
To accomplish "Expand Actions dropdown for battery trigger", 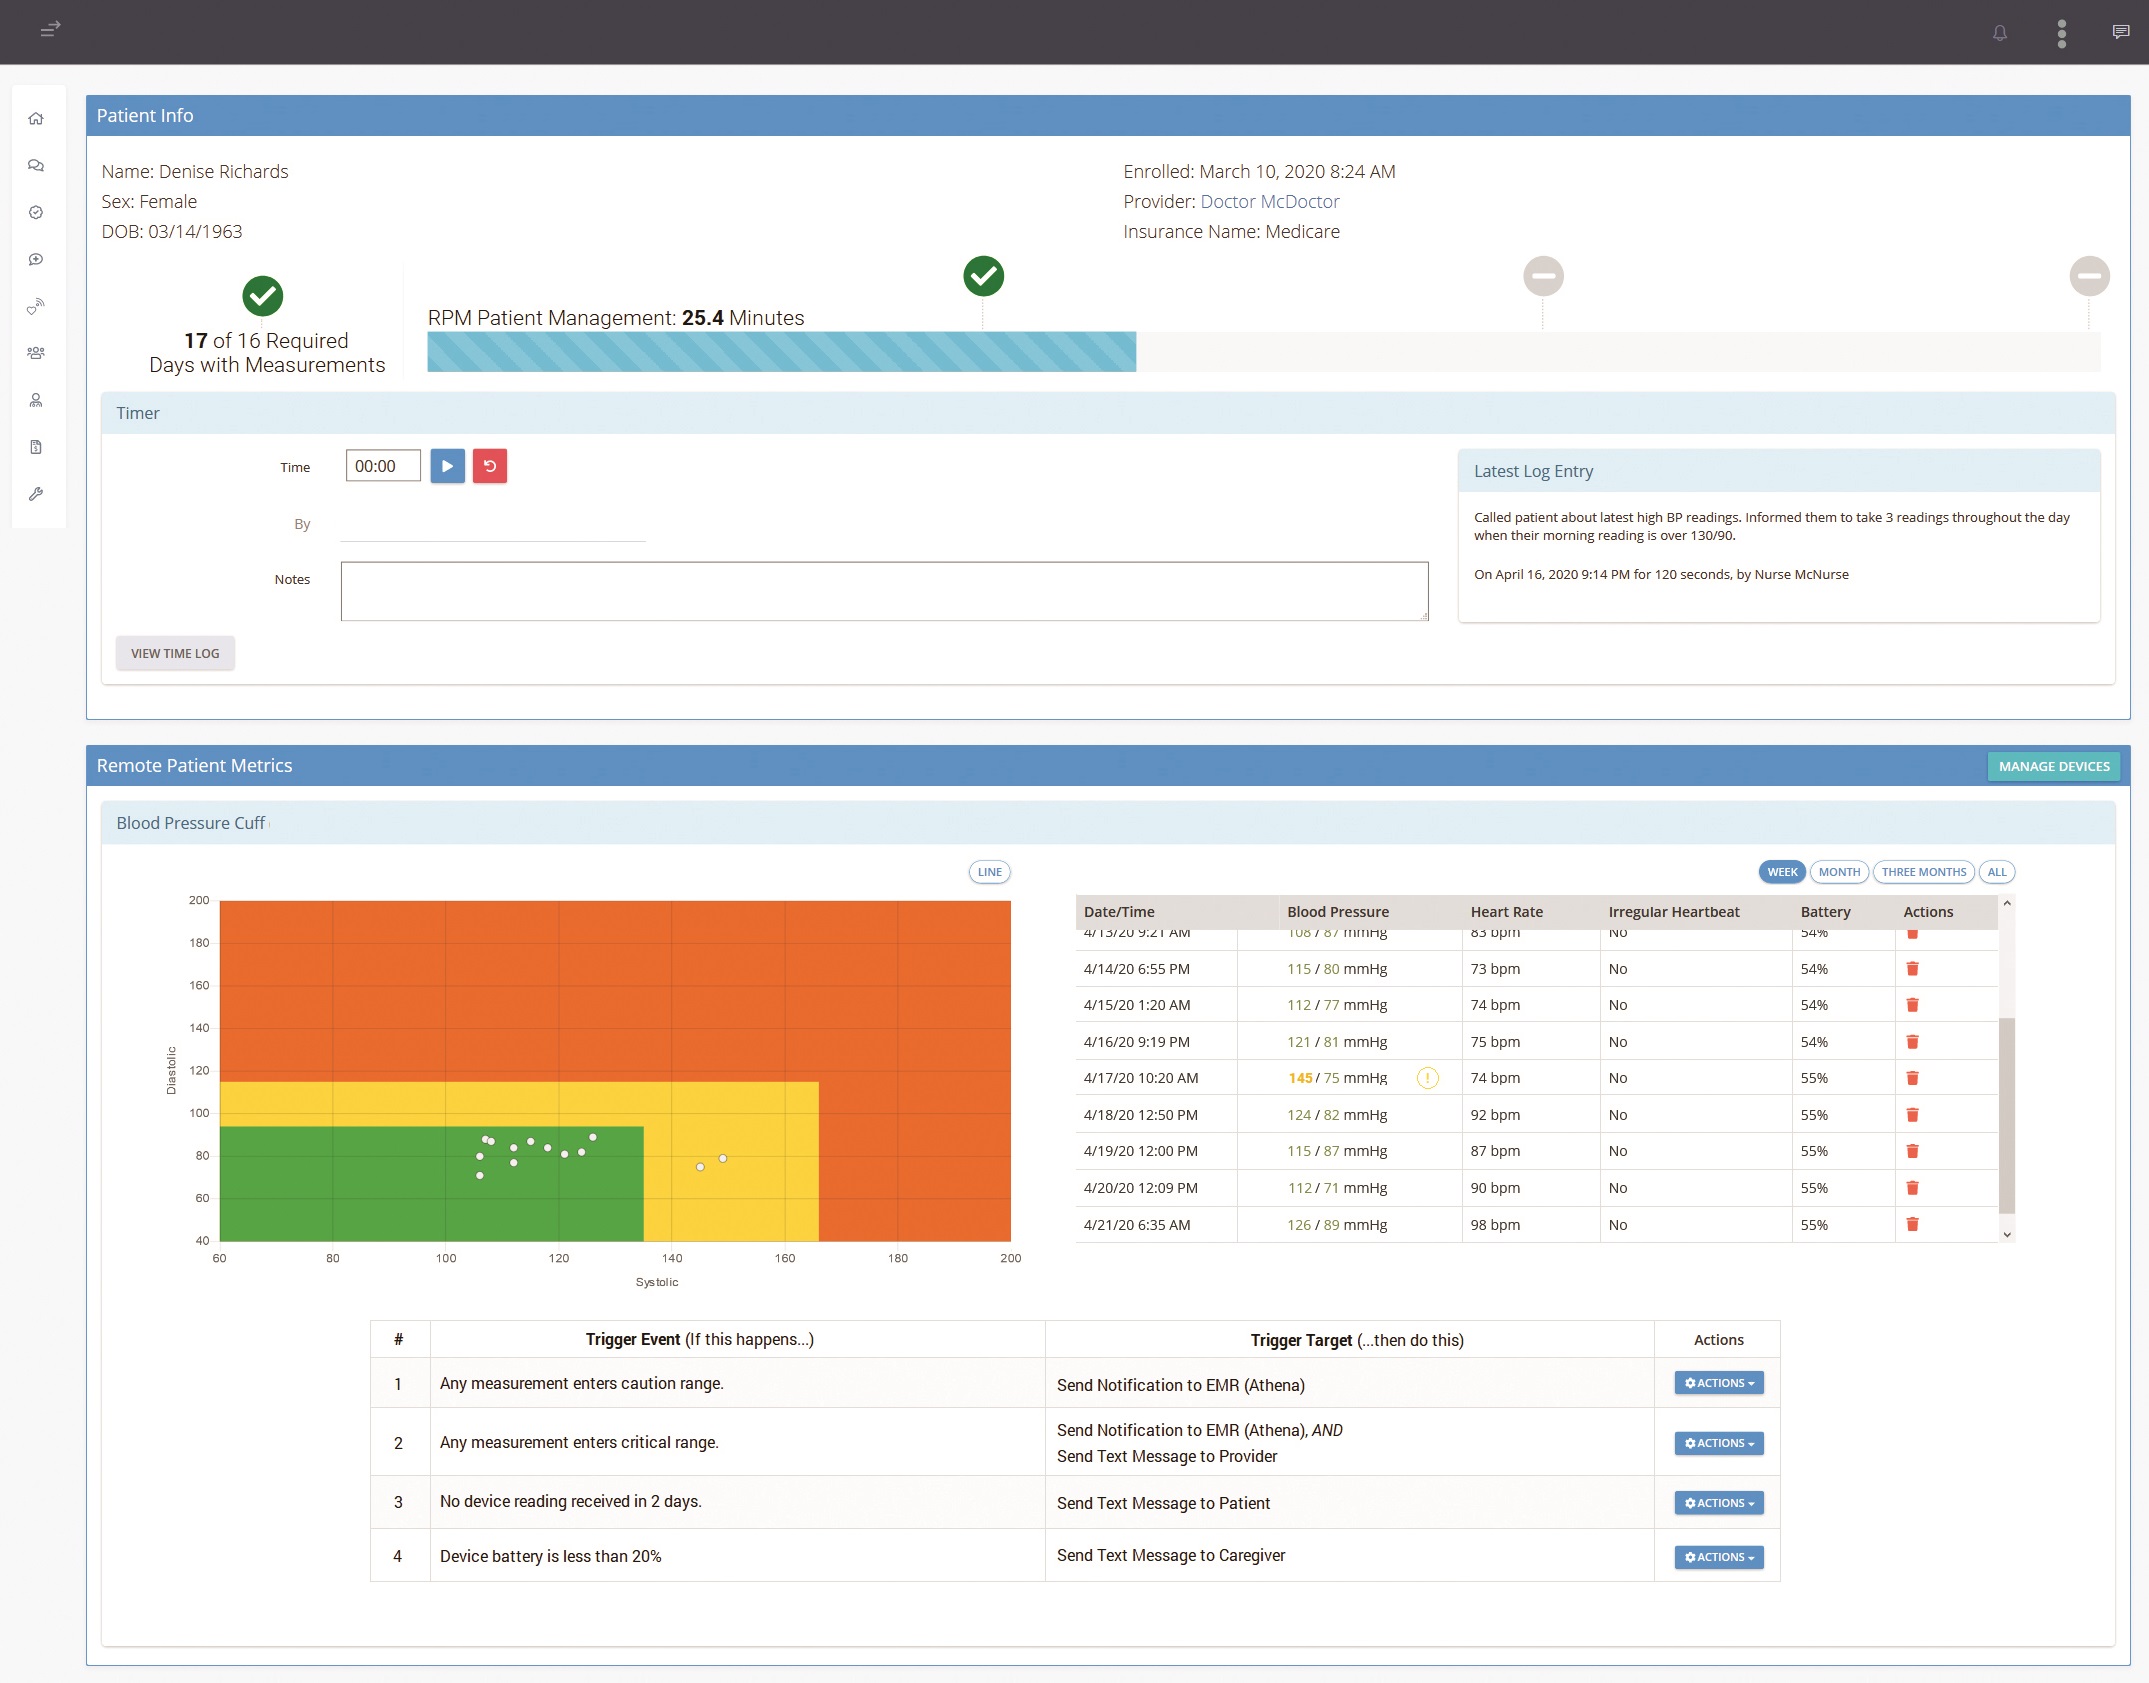I will click(x=1718, y=1557).
